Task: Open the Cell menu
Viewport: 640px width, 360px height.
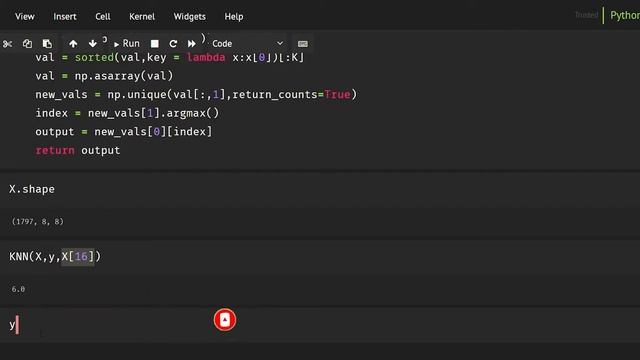Action: click(102, 17)
